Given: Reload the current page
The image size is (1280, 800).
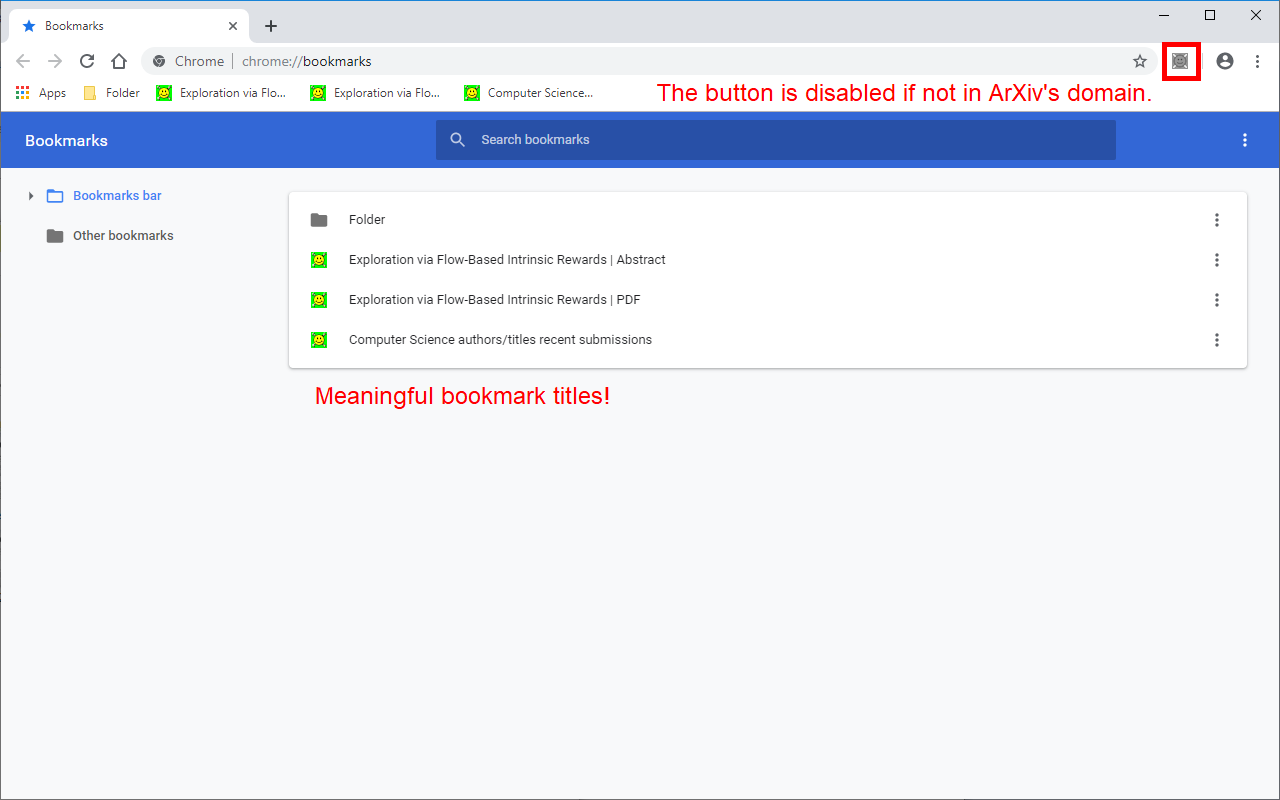Looking at the screenshot, I should 87,61.
